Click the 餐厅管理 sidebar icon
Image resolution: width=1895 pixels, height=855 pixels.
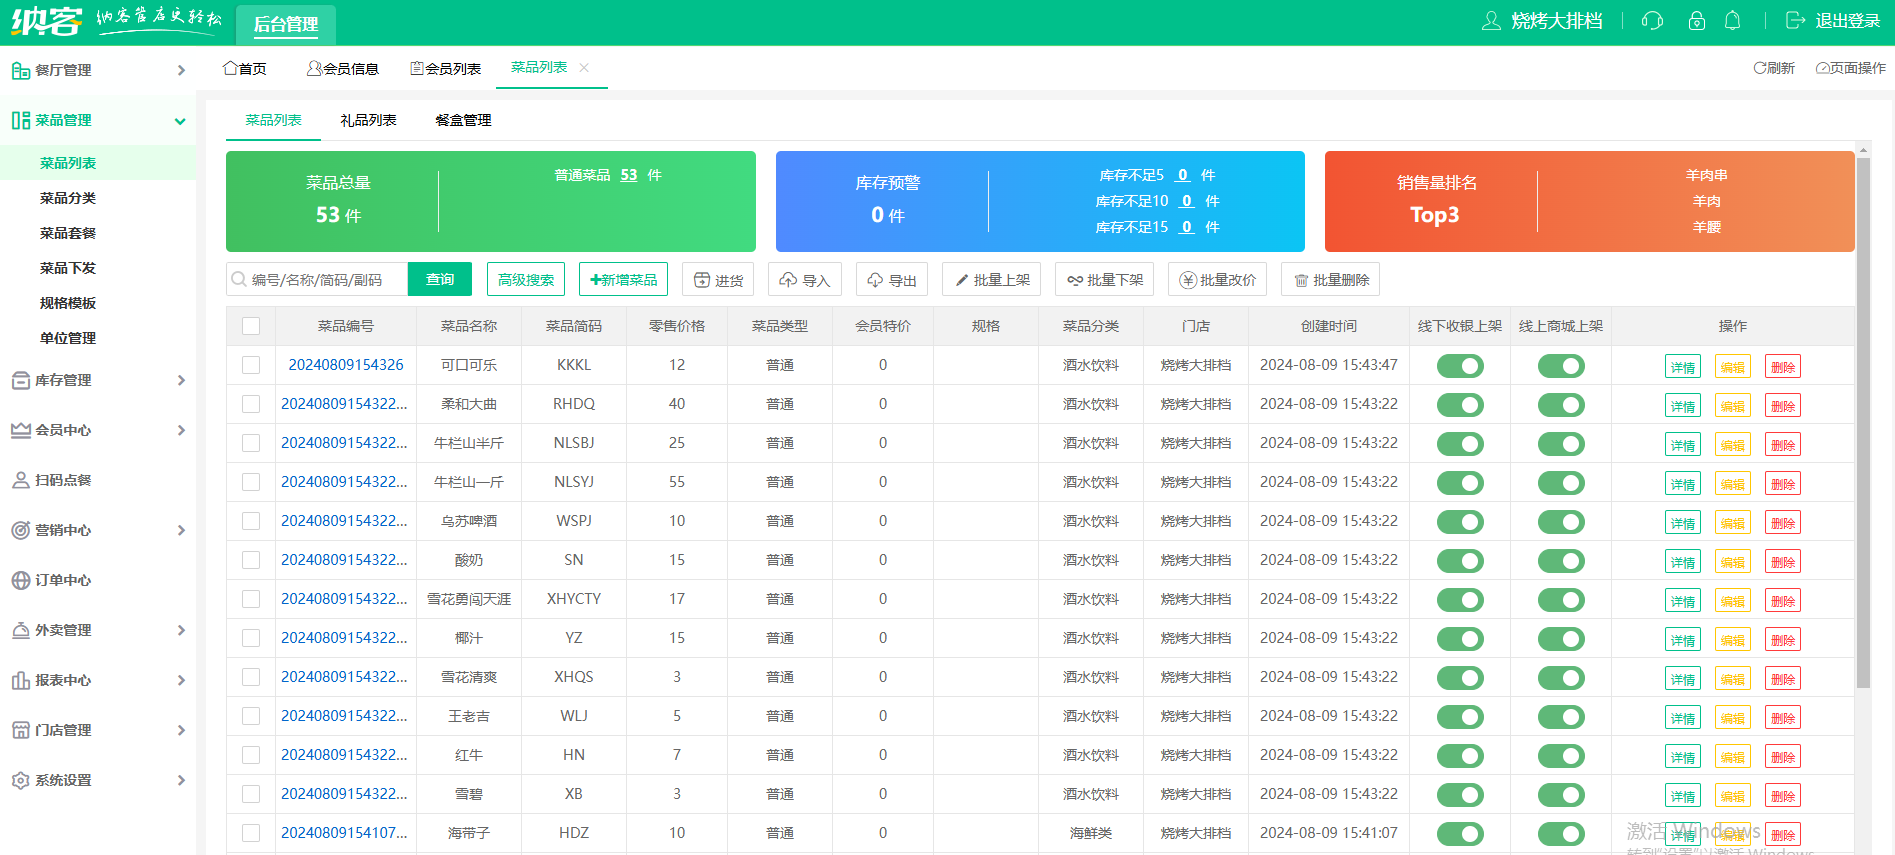[20, 70]
